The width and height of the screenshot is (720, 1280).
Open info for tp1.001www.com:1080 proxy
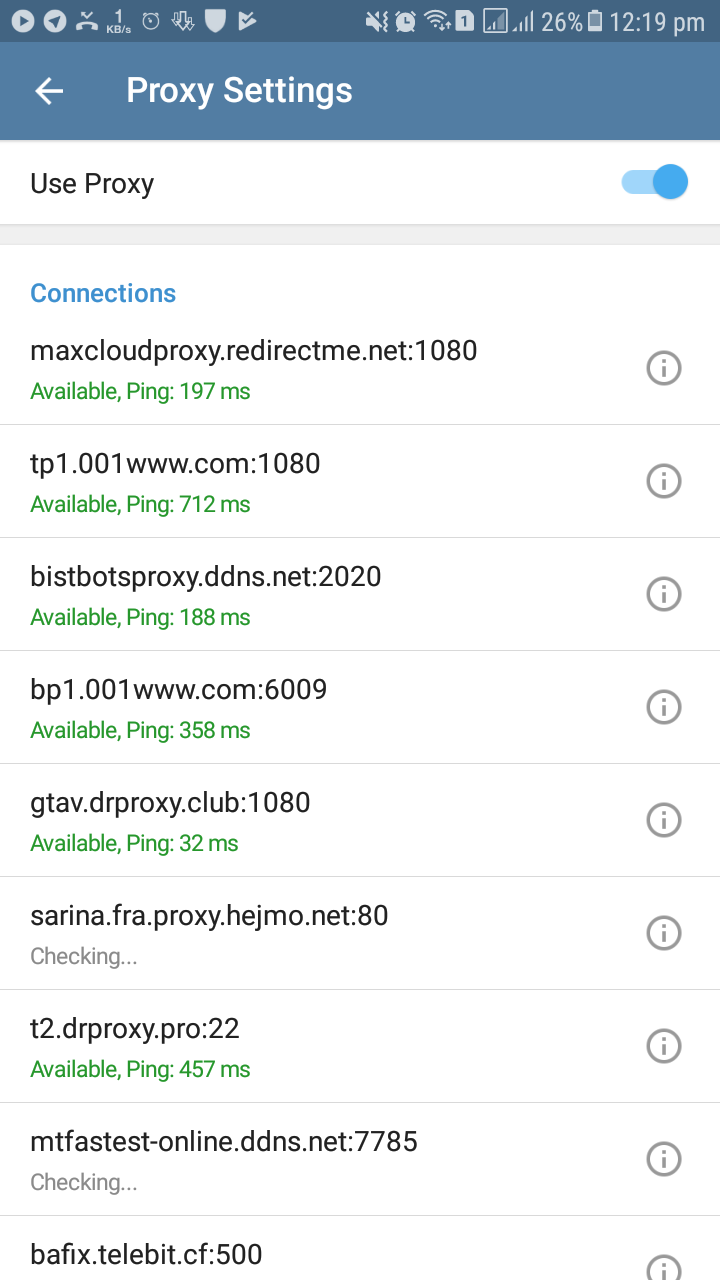coord(663,481)
